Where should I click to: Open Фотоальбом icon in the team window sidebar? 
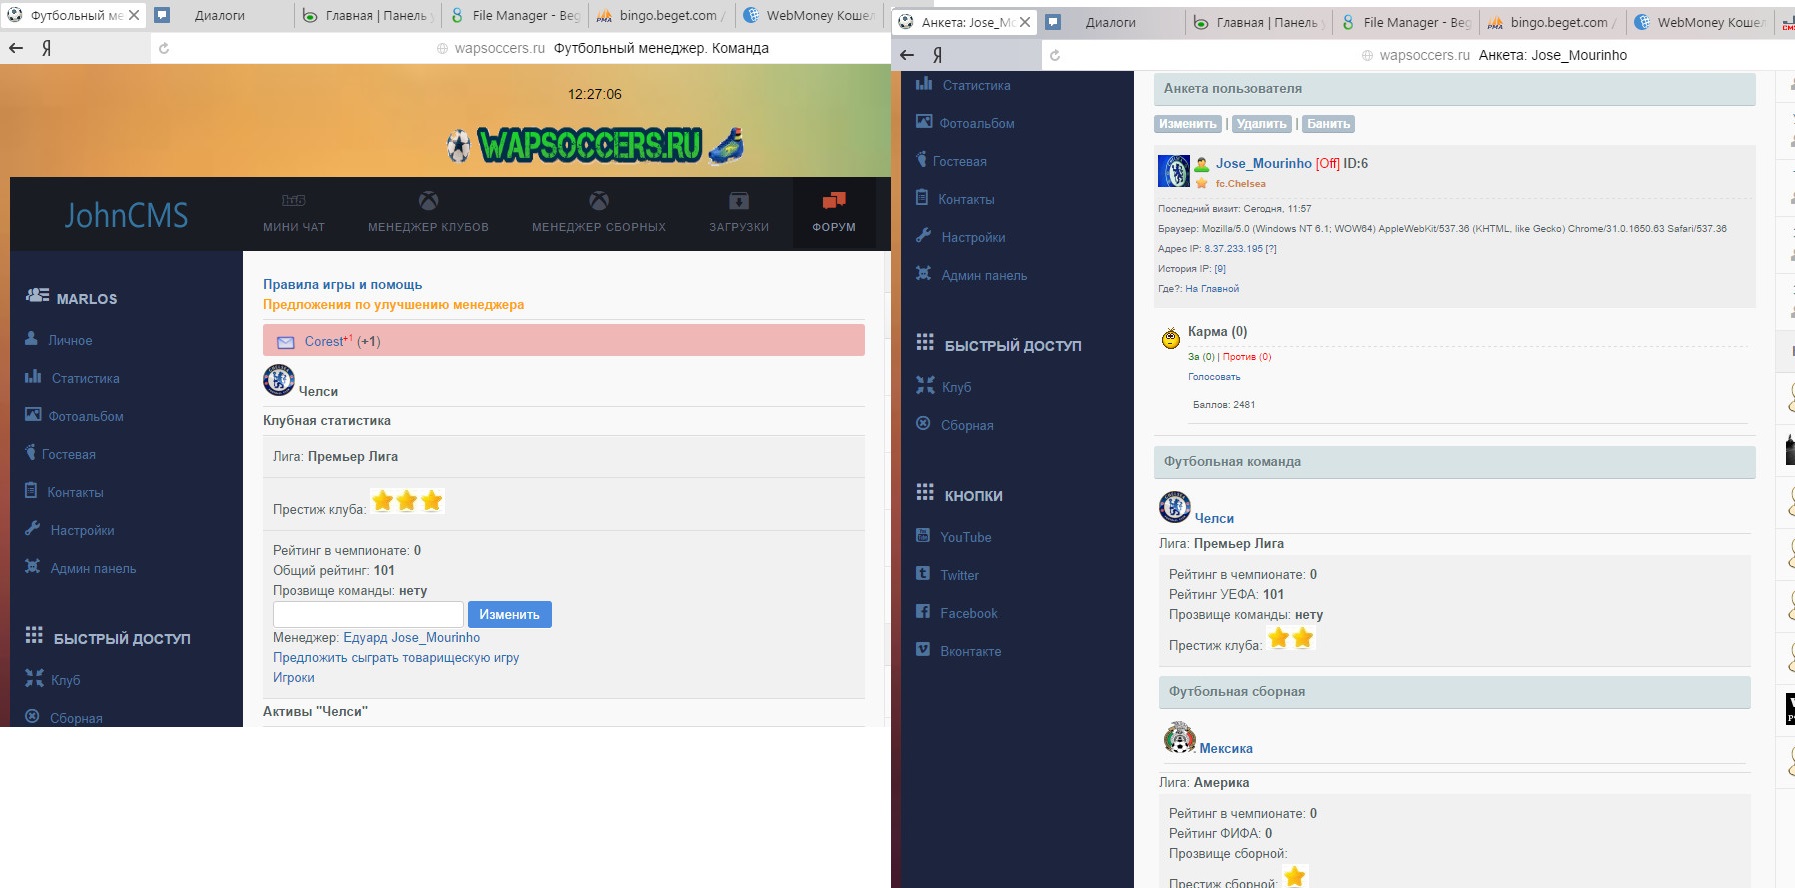33,415
